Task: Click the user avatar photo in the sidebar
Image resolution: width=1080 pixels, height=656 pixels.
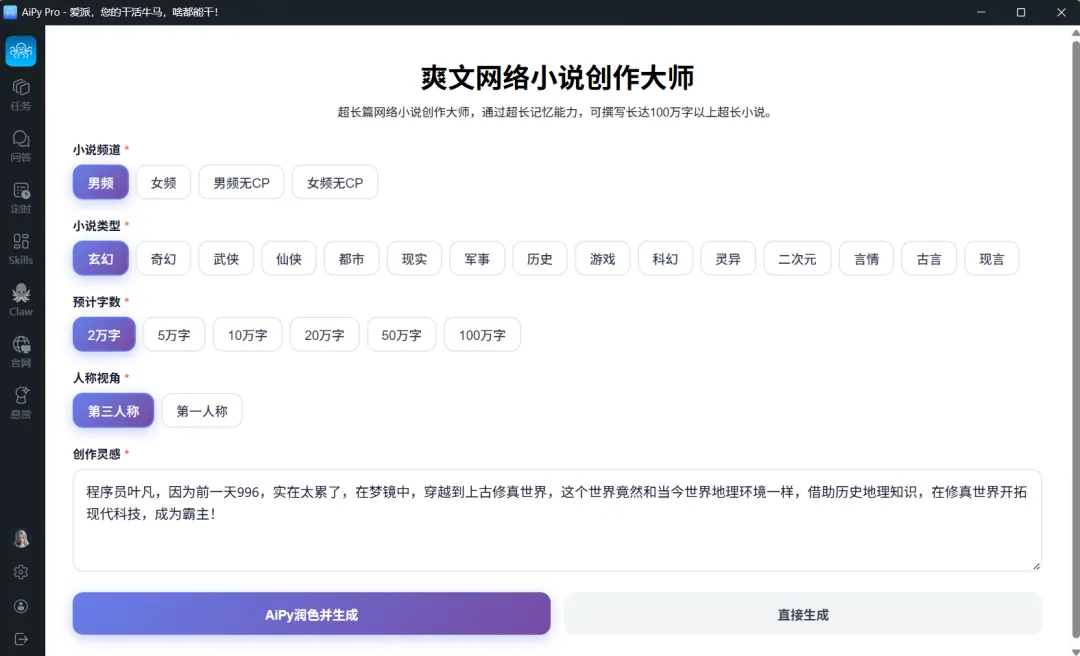Action: click(21, 538)
